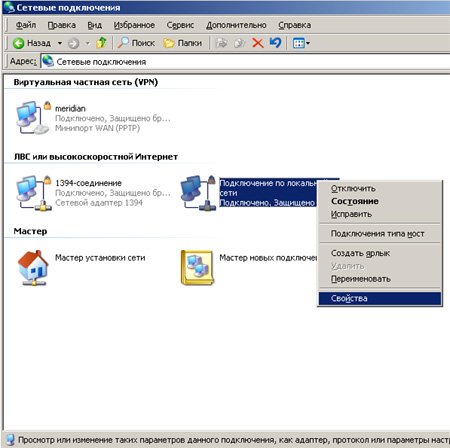Click the ЛВС или высокоскоростной Интернет header
450x448 pixels.
tap(96, 157)
